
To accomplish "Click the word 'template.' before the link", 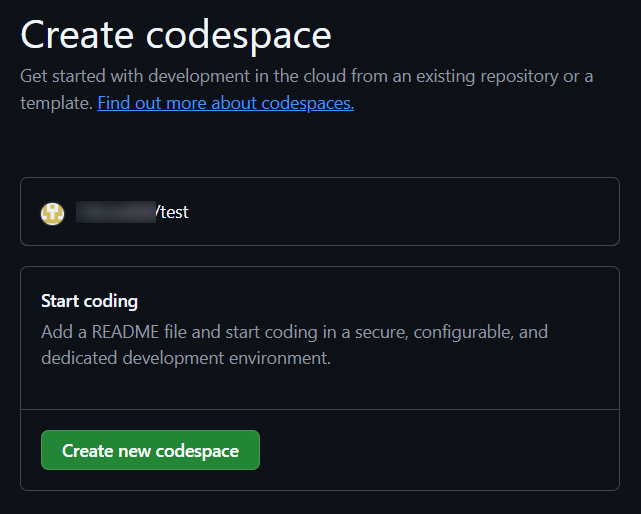I will click(56, 103).
